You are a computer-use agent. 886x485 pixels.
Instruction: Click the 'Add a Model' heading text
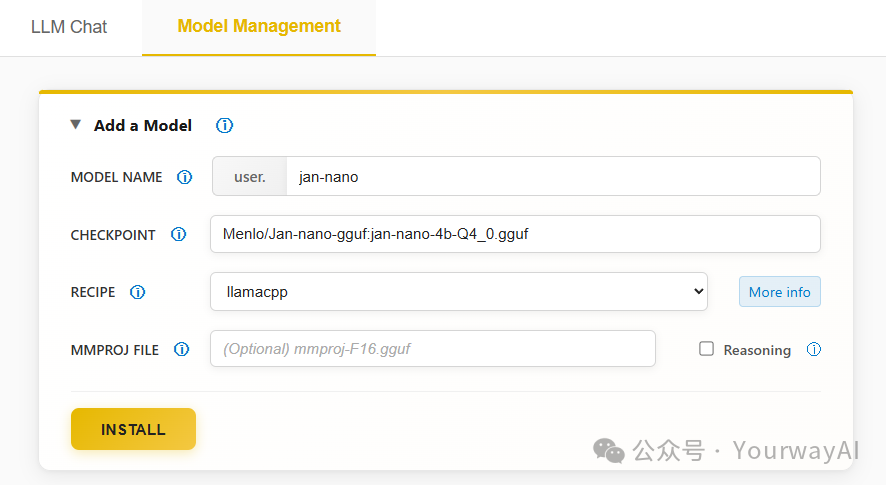[143, 125]
